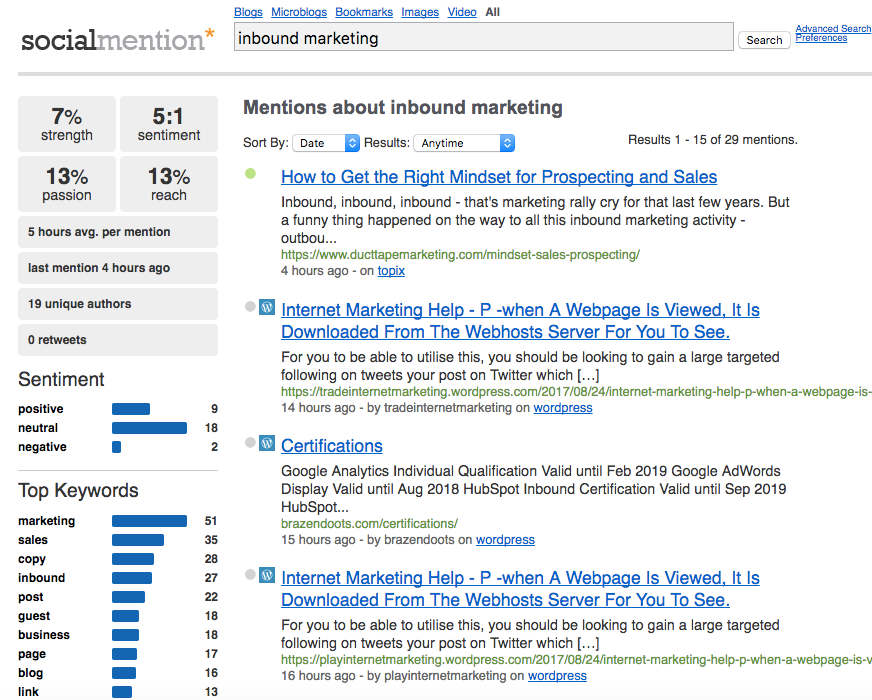
Task: Click the socialmention logo
Action: [x=117, y=40]
